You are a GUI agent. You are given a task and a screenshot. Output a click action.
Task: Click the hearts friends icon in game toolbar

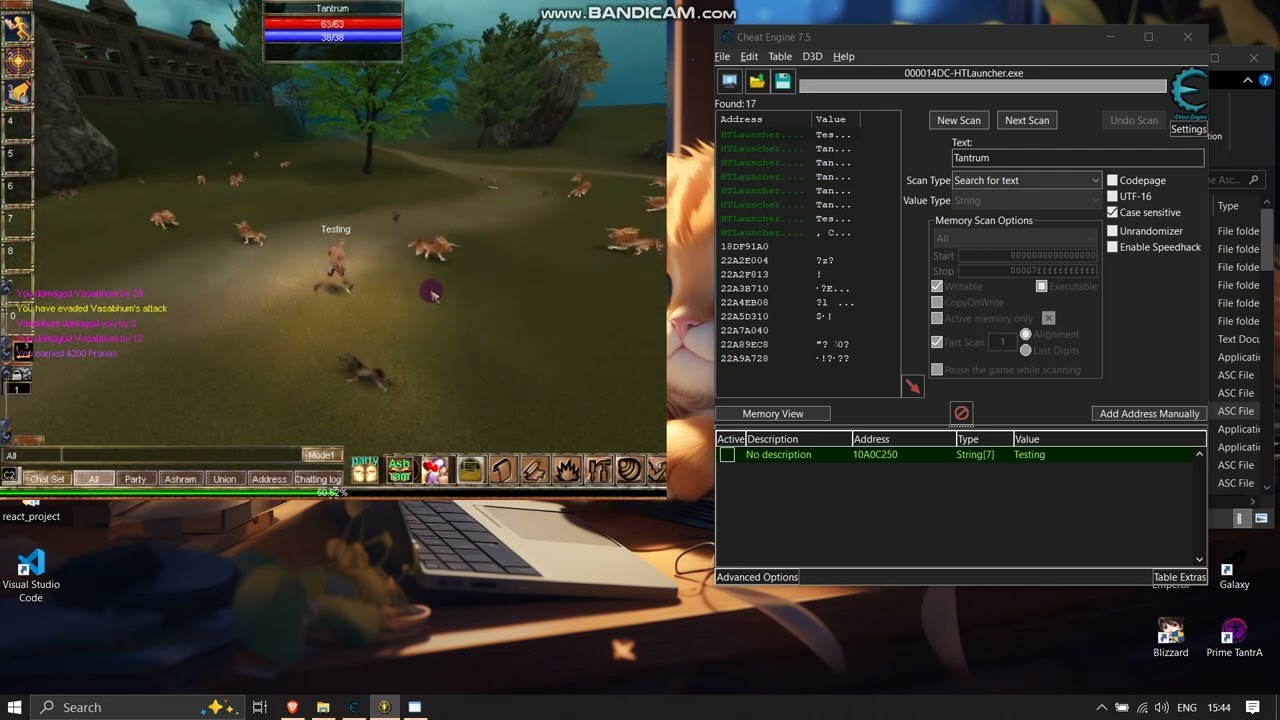(434, 469)
